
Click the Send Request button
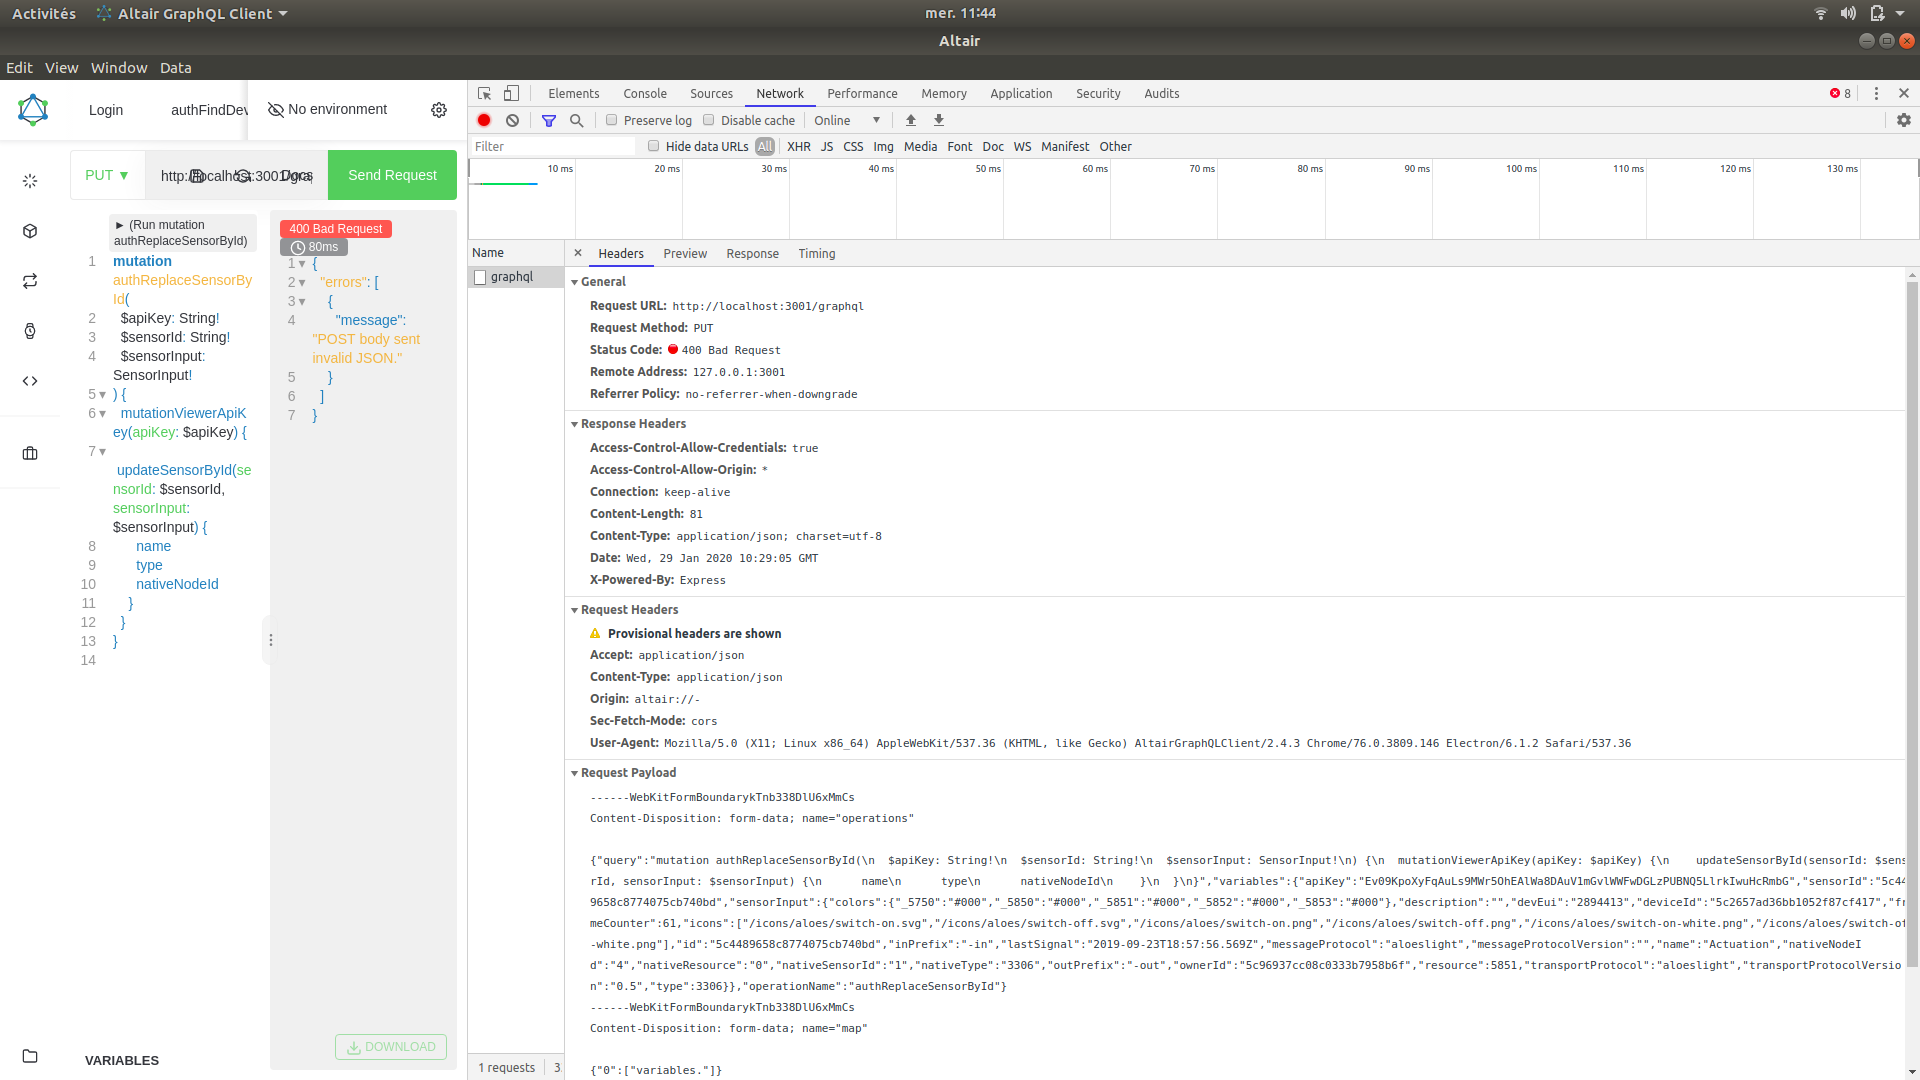tap(391, 174)
